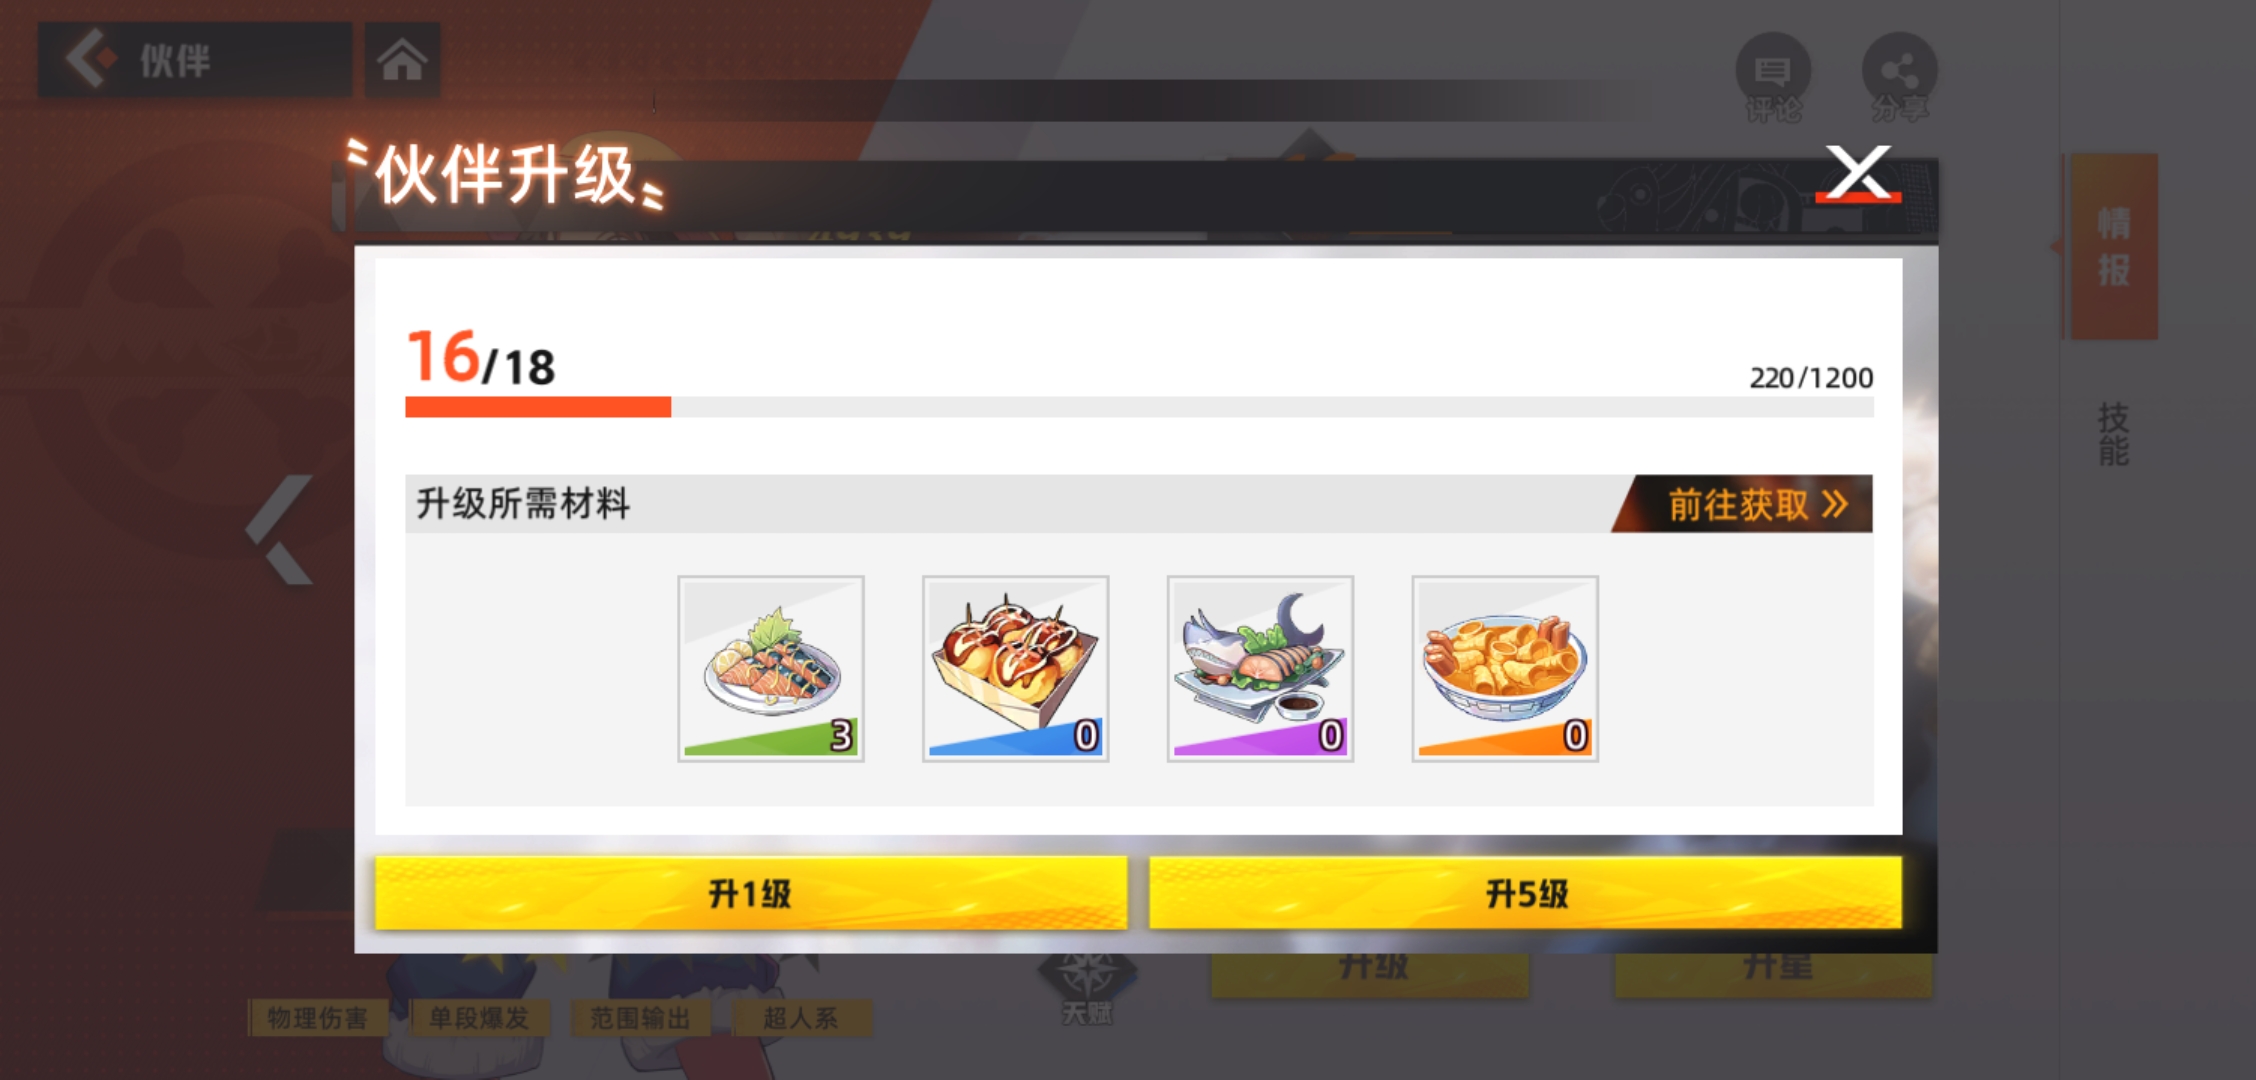
Task: Click the orange experience progress bar
Action: [1139, 407]
